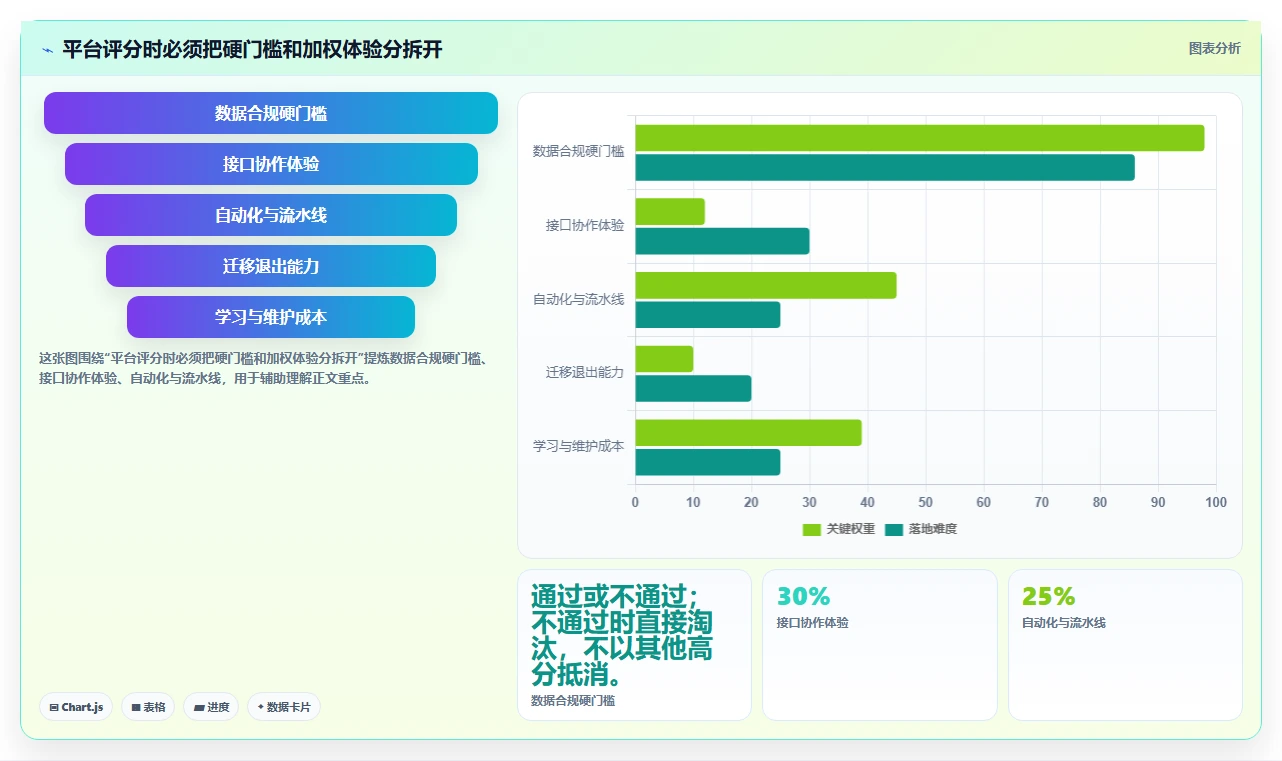
Task: Click the 学习与维护成本 y-axis label
Action: (578, 447)
